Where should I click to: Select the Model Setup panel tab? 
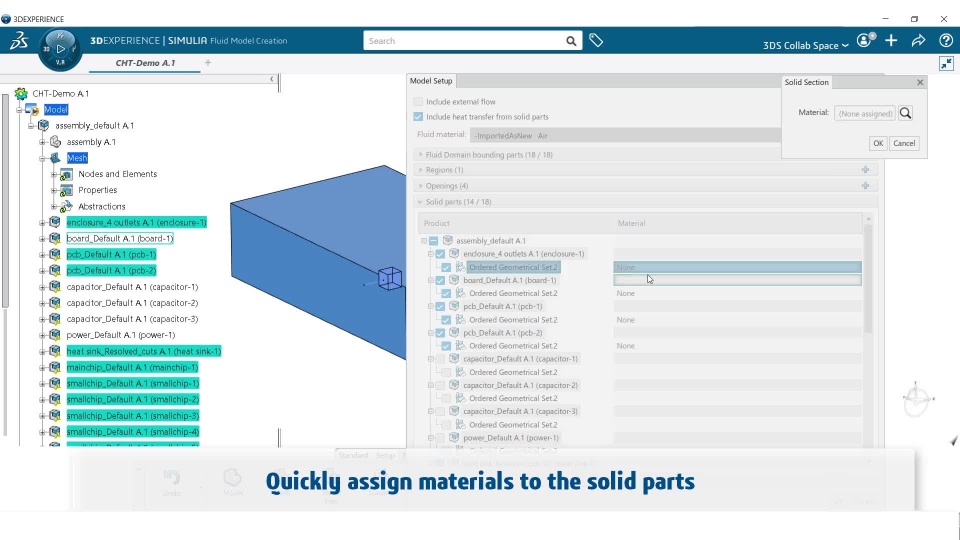431,81
